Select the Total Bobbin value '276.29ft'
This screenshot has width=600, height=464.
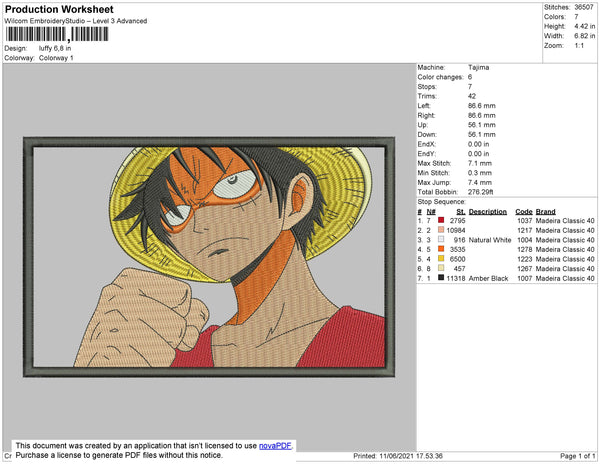(x=480, y=192)
